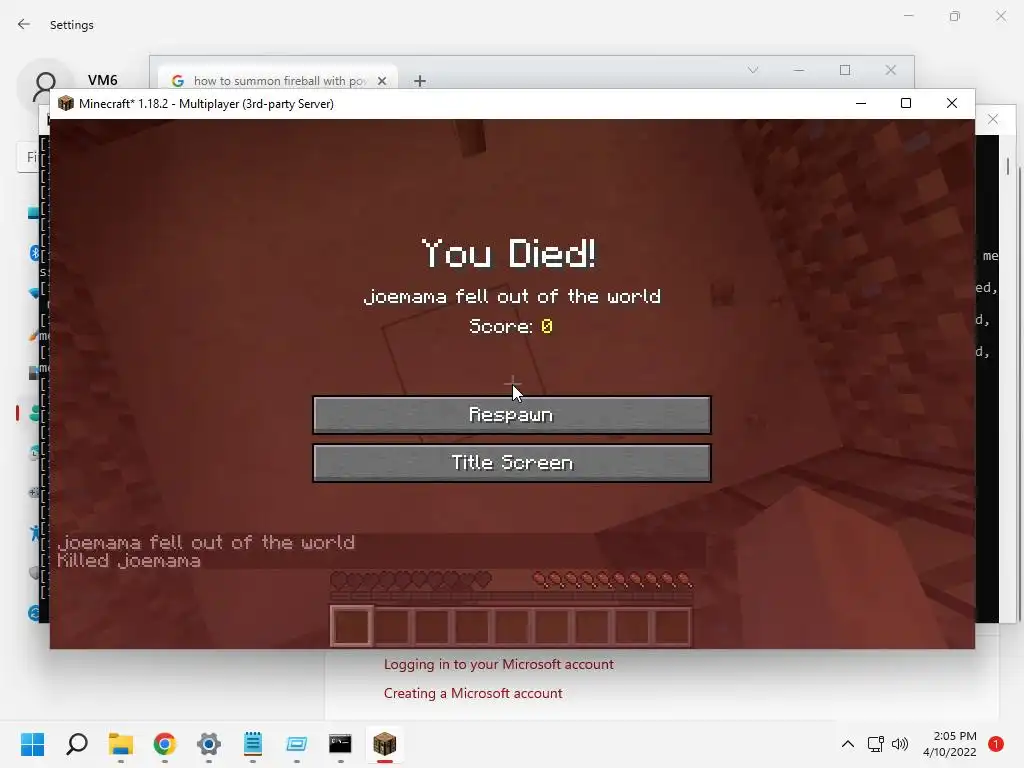Click the Respawn button
Screen dimensions: 1024x768
point(512,415)
